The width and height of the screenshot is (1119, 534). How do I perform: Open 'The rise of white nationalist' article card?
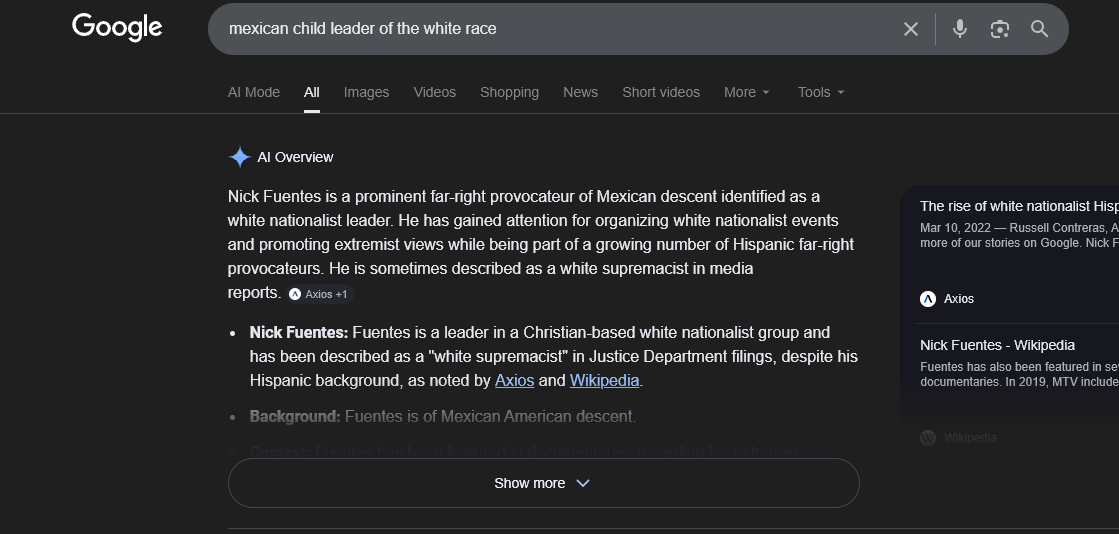(x=1019, y=206)
